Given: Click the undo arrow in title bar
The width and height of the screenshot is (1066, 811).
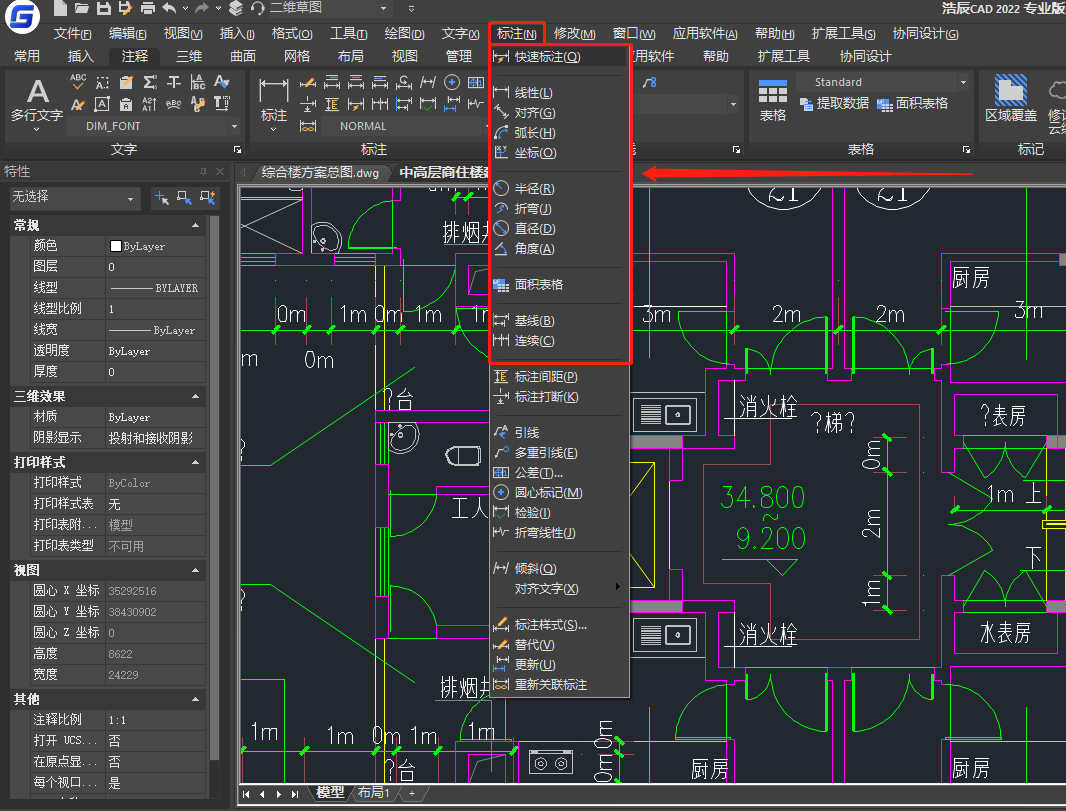Looking at the screenshot, I should point(169,8).
